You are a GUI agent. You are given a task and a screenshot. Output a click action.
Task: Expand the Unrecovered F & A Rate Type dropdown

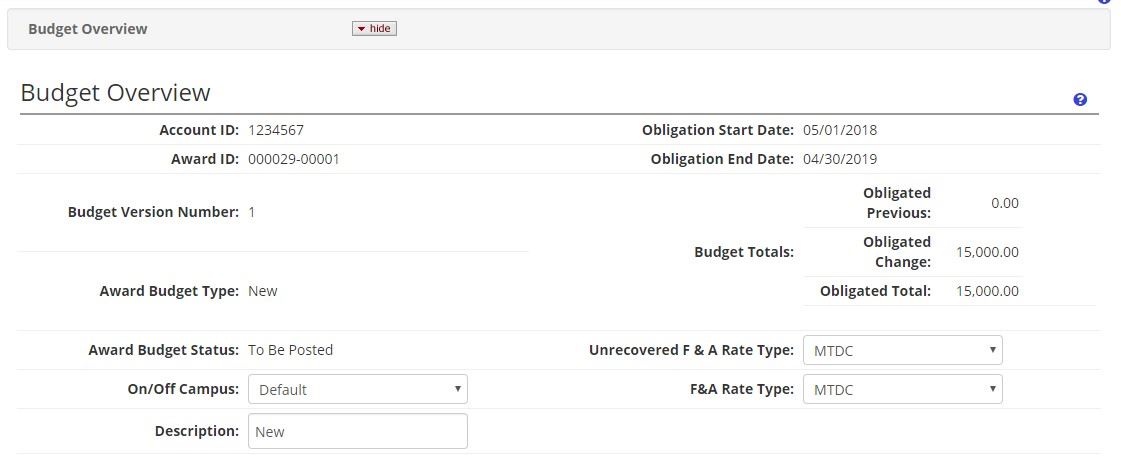tap(902, 350)
